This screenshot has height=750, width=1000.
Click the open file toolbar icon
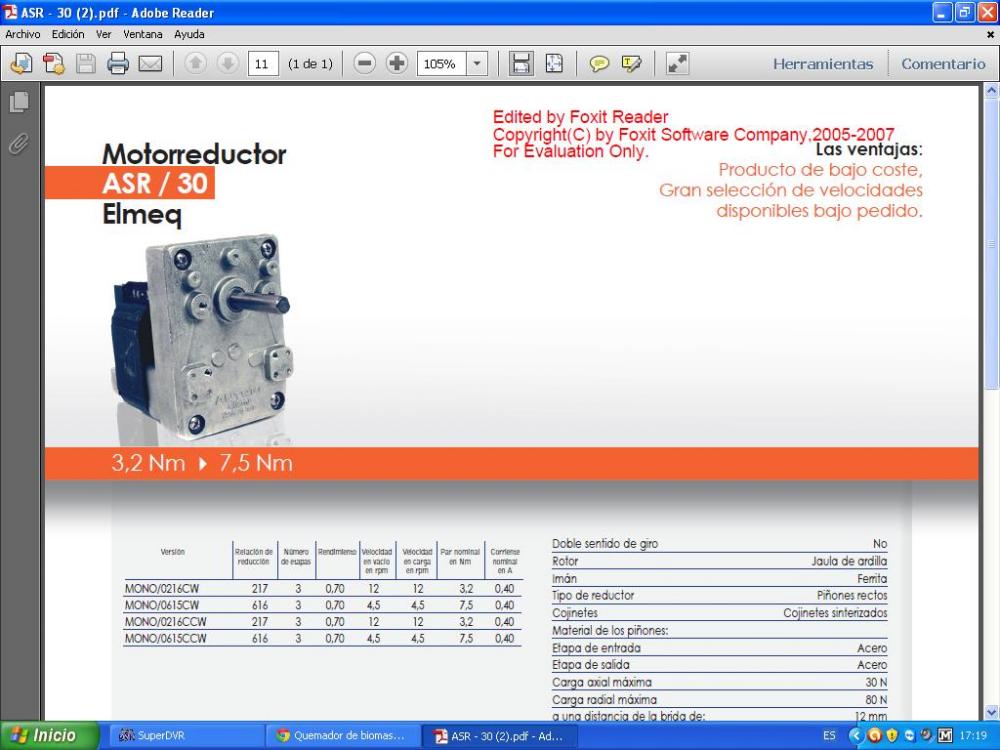pyautogui.click(x=22, y=63)
